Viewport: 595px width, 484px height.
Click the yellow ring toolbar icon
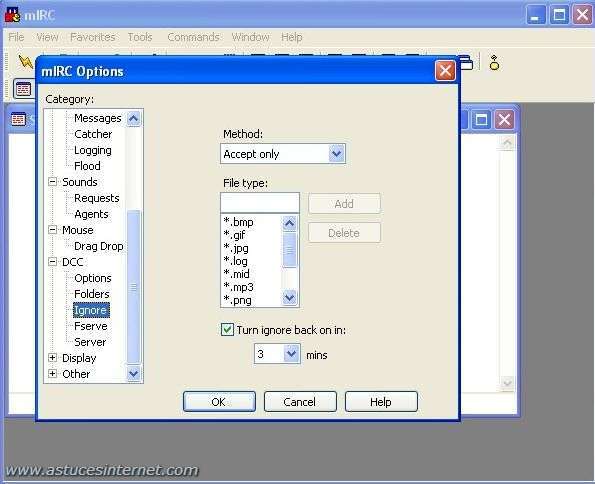pyautogui.click(x=494, y=63)
